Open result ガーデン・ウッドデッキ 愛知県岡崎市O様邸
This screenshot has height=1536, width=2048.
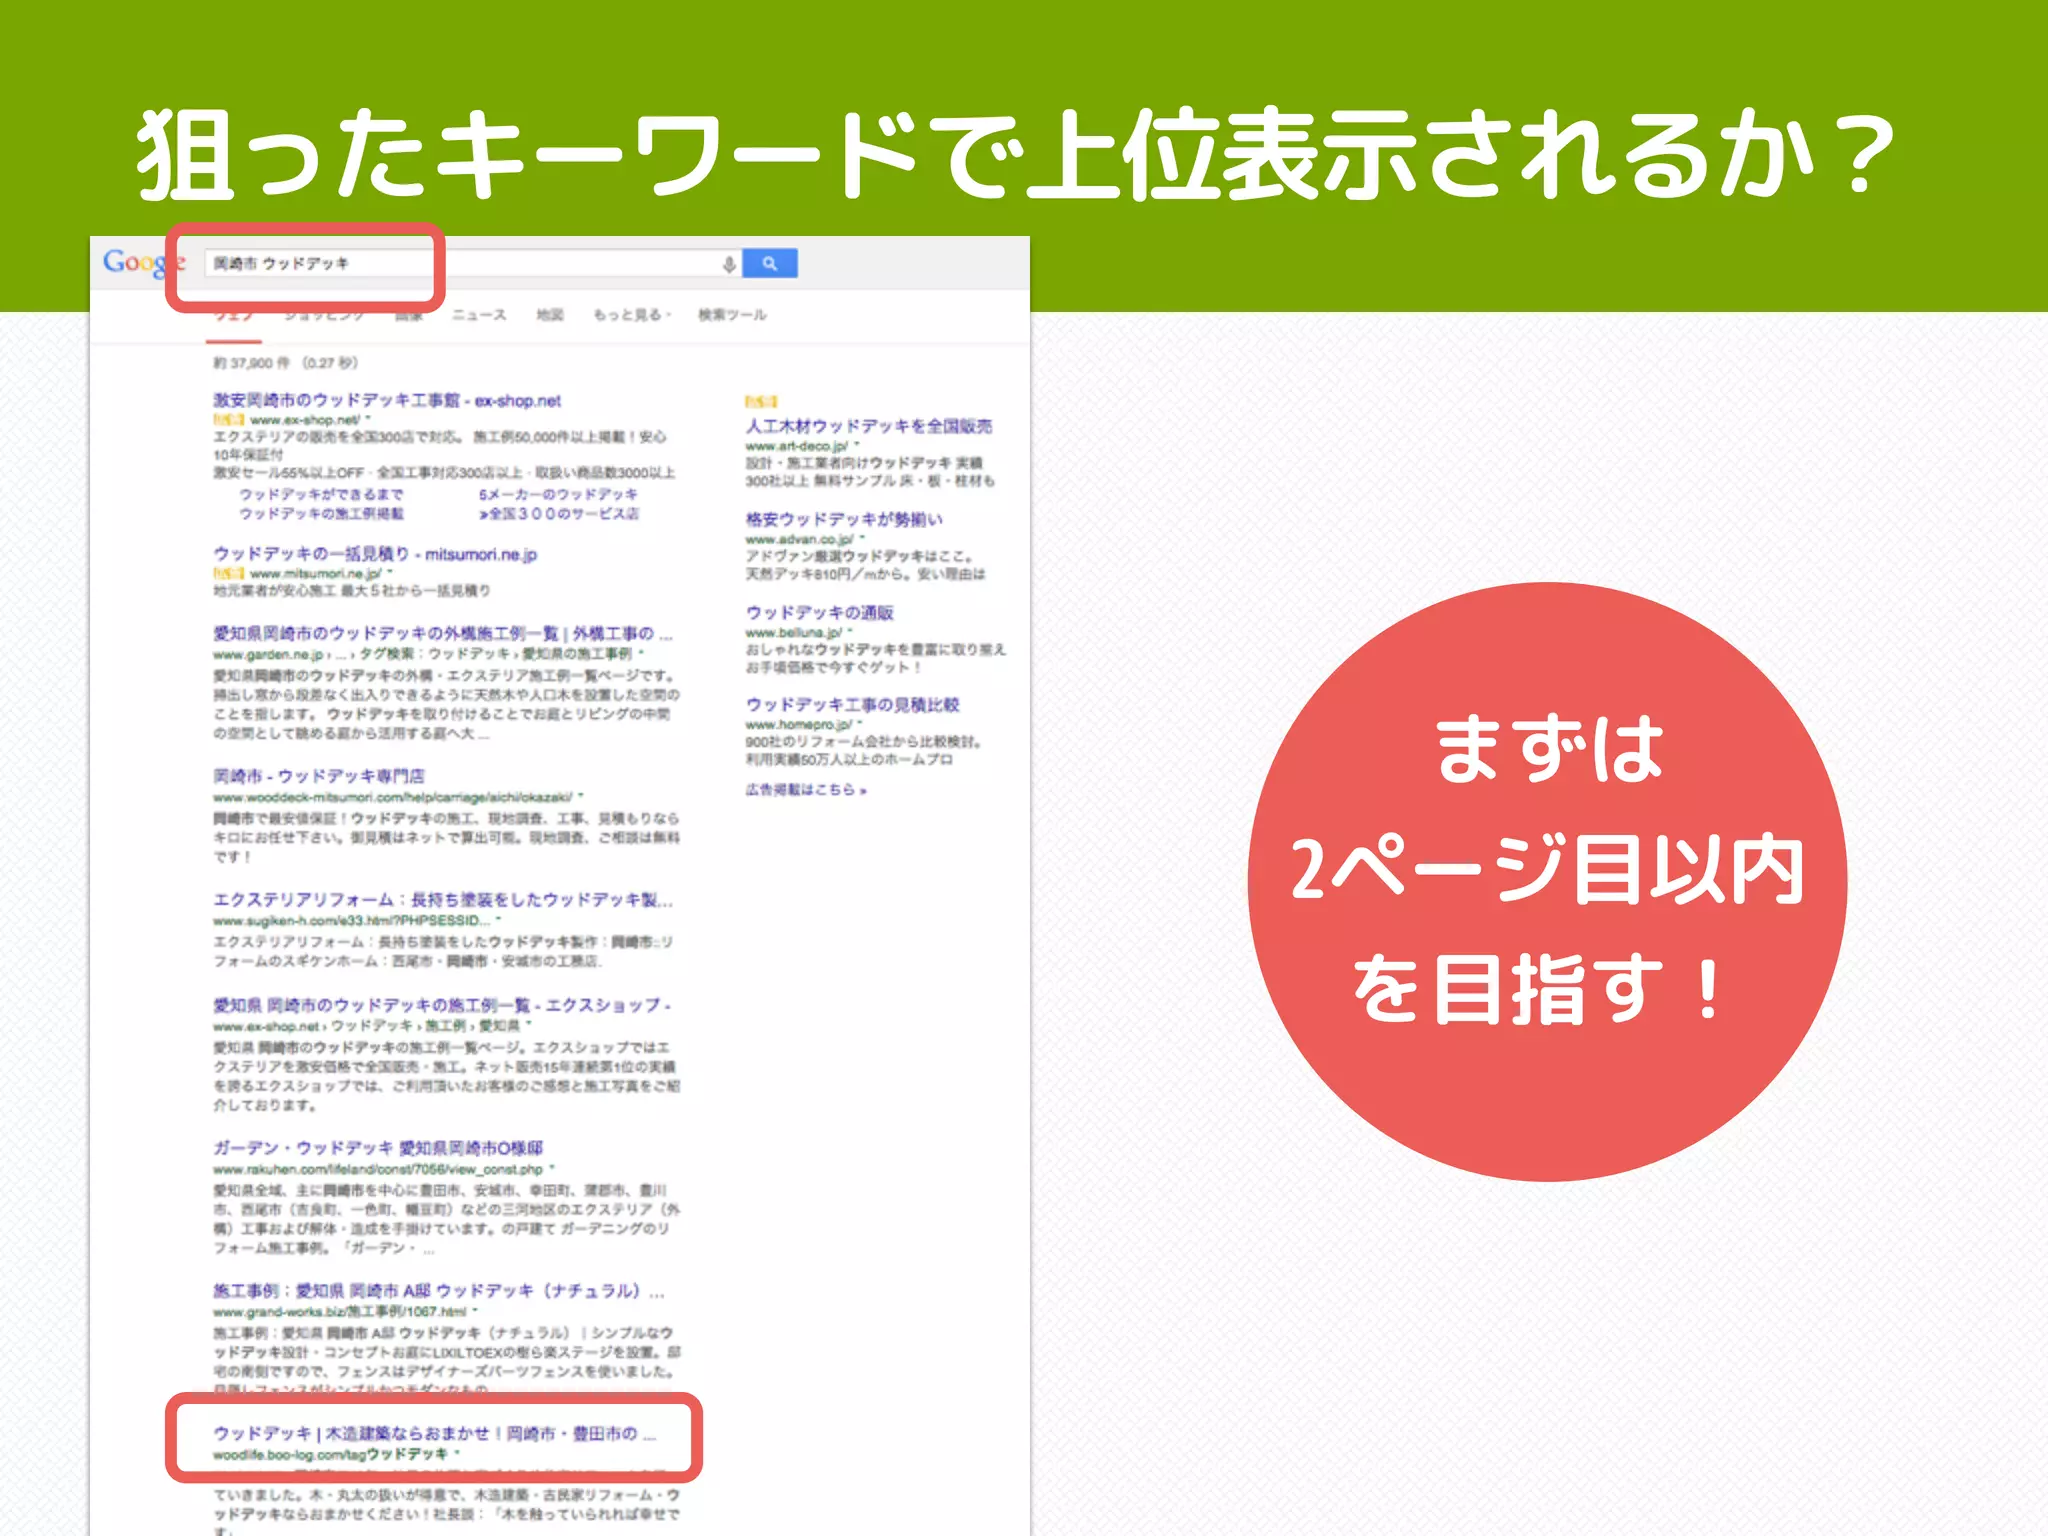[x=378, y=1148]
